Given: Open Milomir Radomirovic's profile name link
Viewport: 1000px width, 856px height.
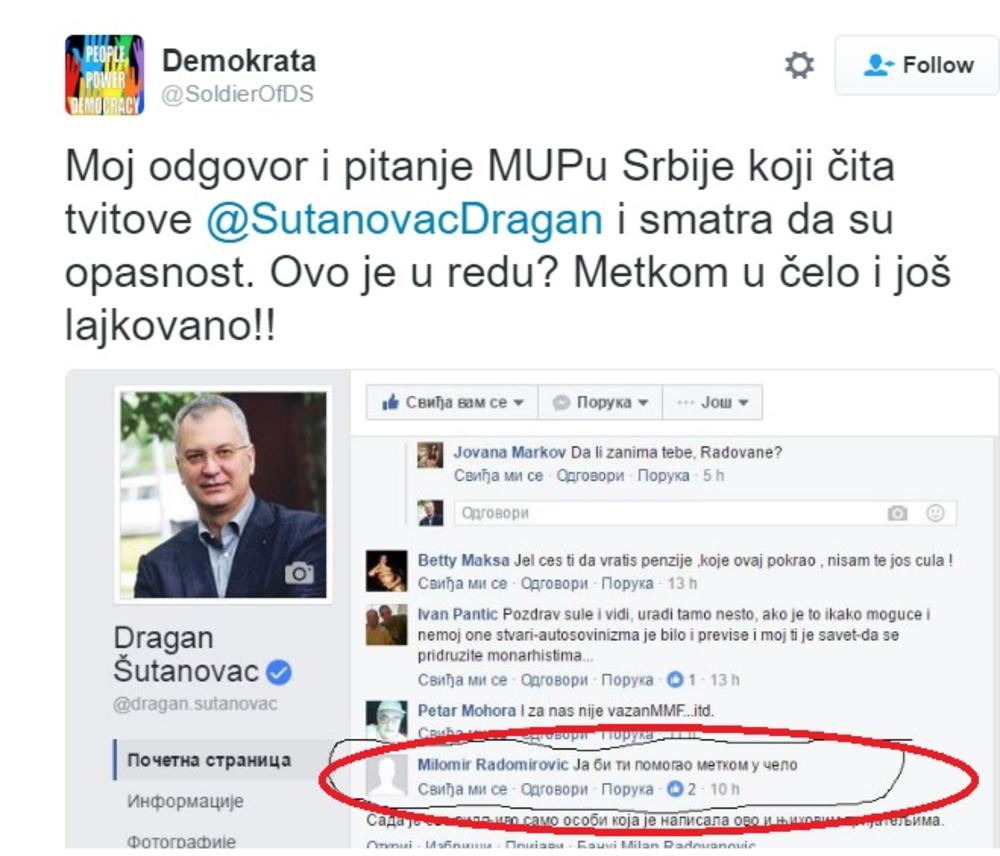Looking at the screenshot, I should 492,765.
